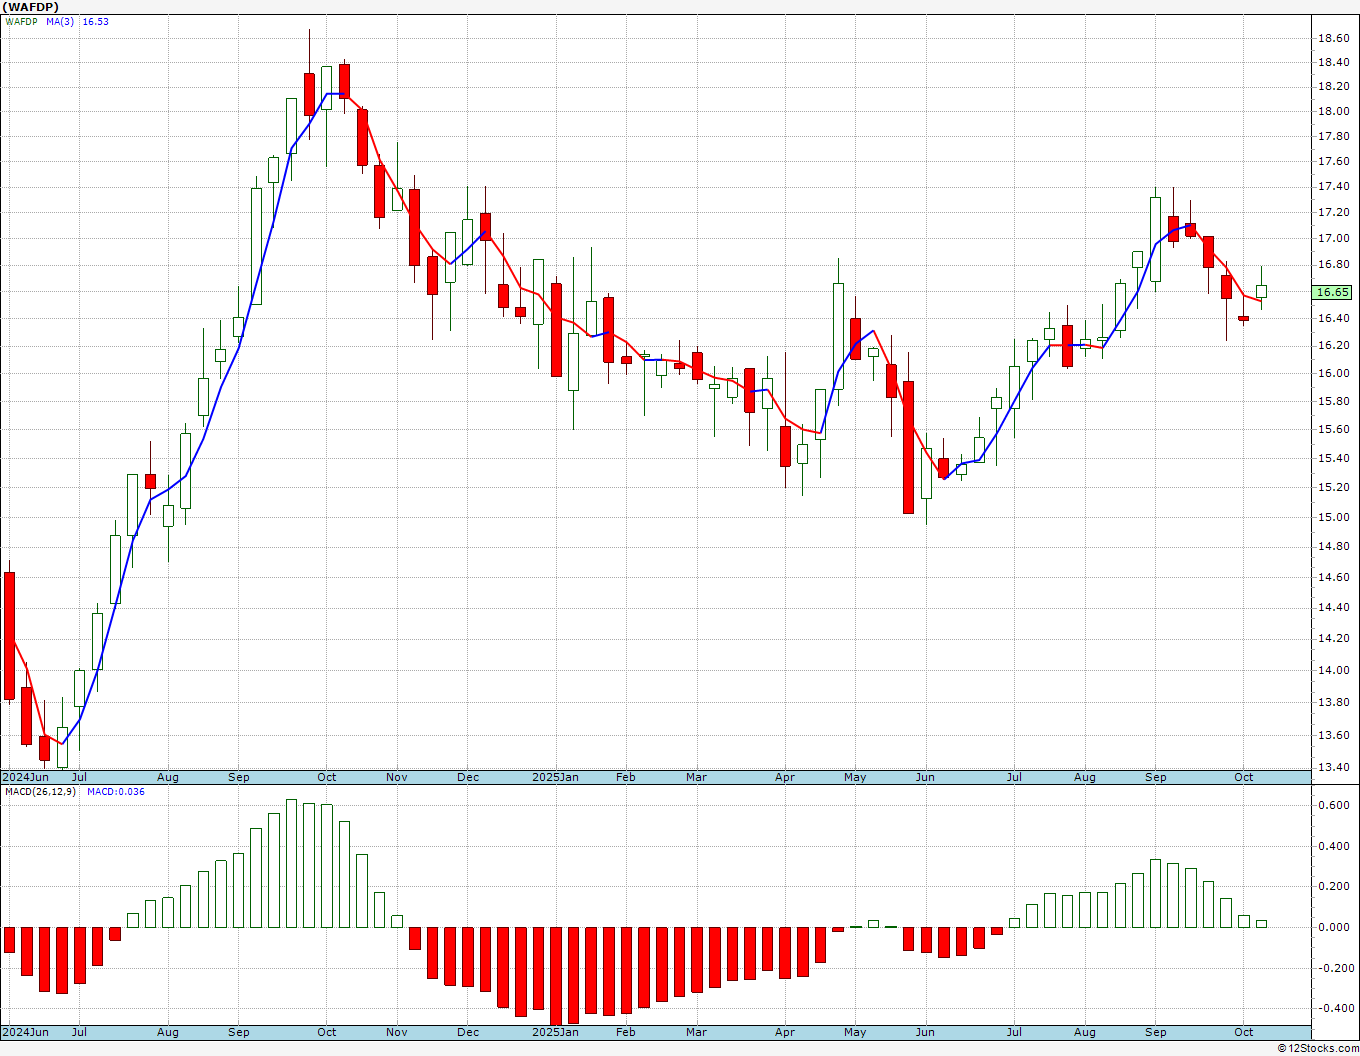Select the 14.80 price axis label
This screenshot has height=1056, width=1360.
coord(1332,546)
